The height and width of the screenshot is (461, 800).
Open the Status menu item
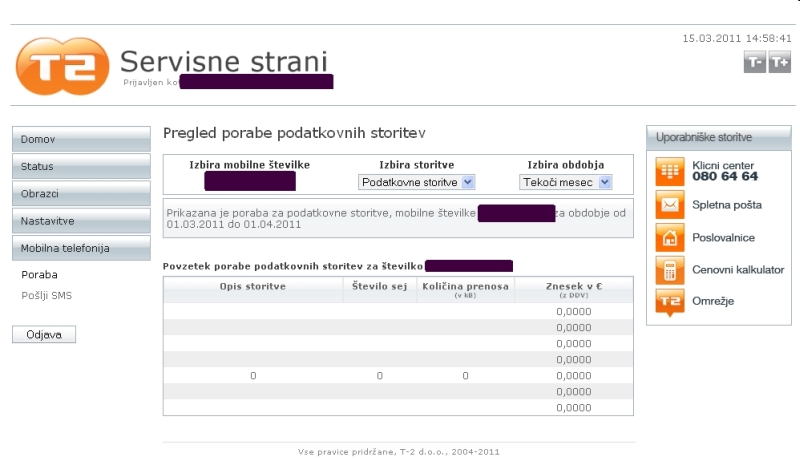81,166
